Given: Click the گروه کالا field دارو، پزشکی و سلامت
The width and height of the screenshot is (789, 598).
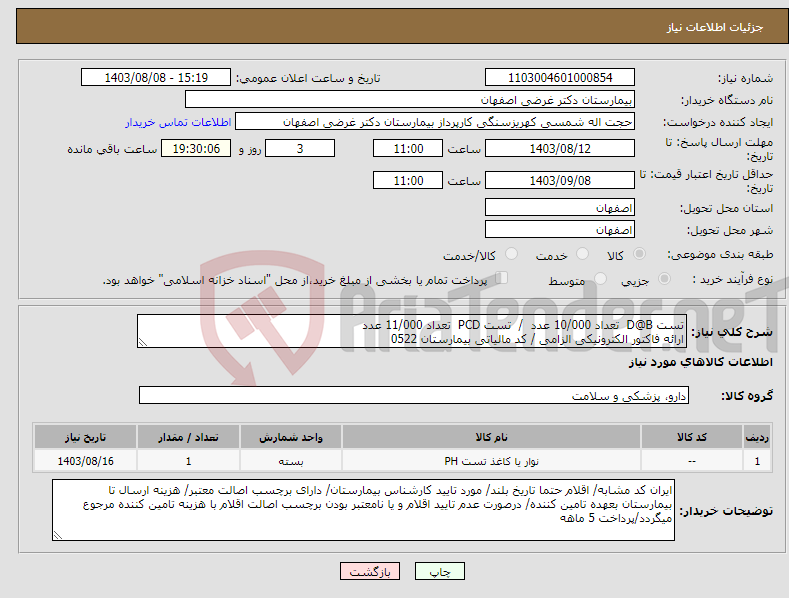Looking at the screenshot, I should click(x=414, y=395).
